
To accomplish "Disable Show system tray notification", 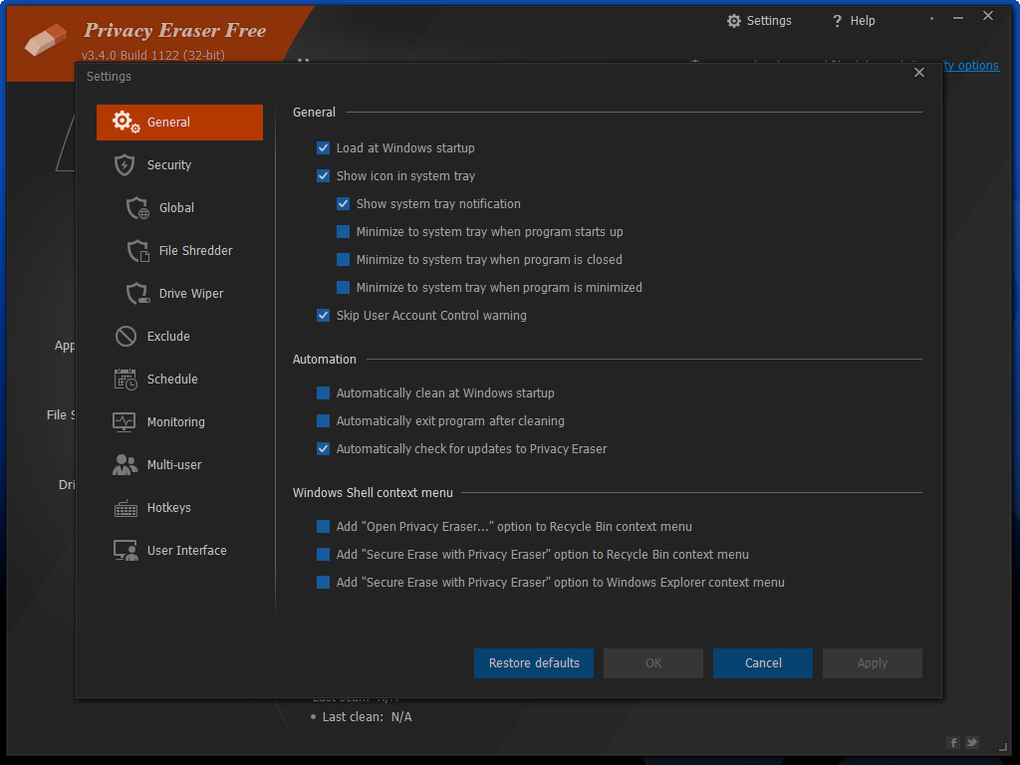I will click(343, 204).
